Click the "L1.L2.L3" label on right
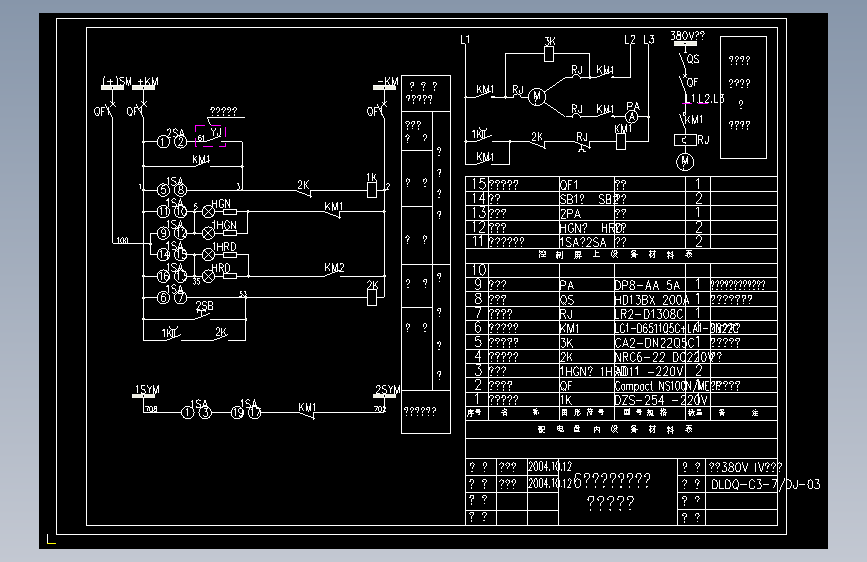This screenshot has height=562, width=867. point(704,98)
